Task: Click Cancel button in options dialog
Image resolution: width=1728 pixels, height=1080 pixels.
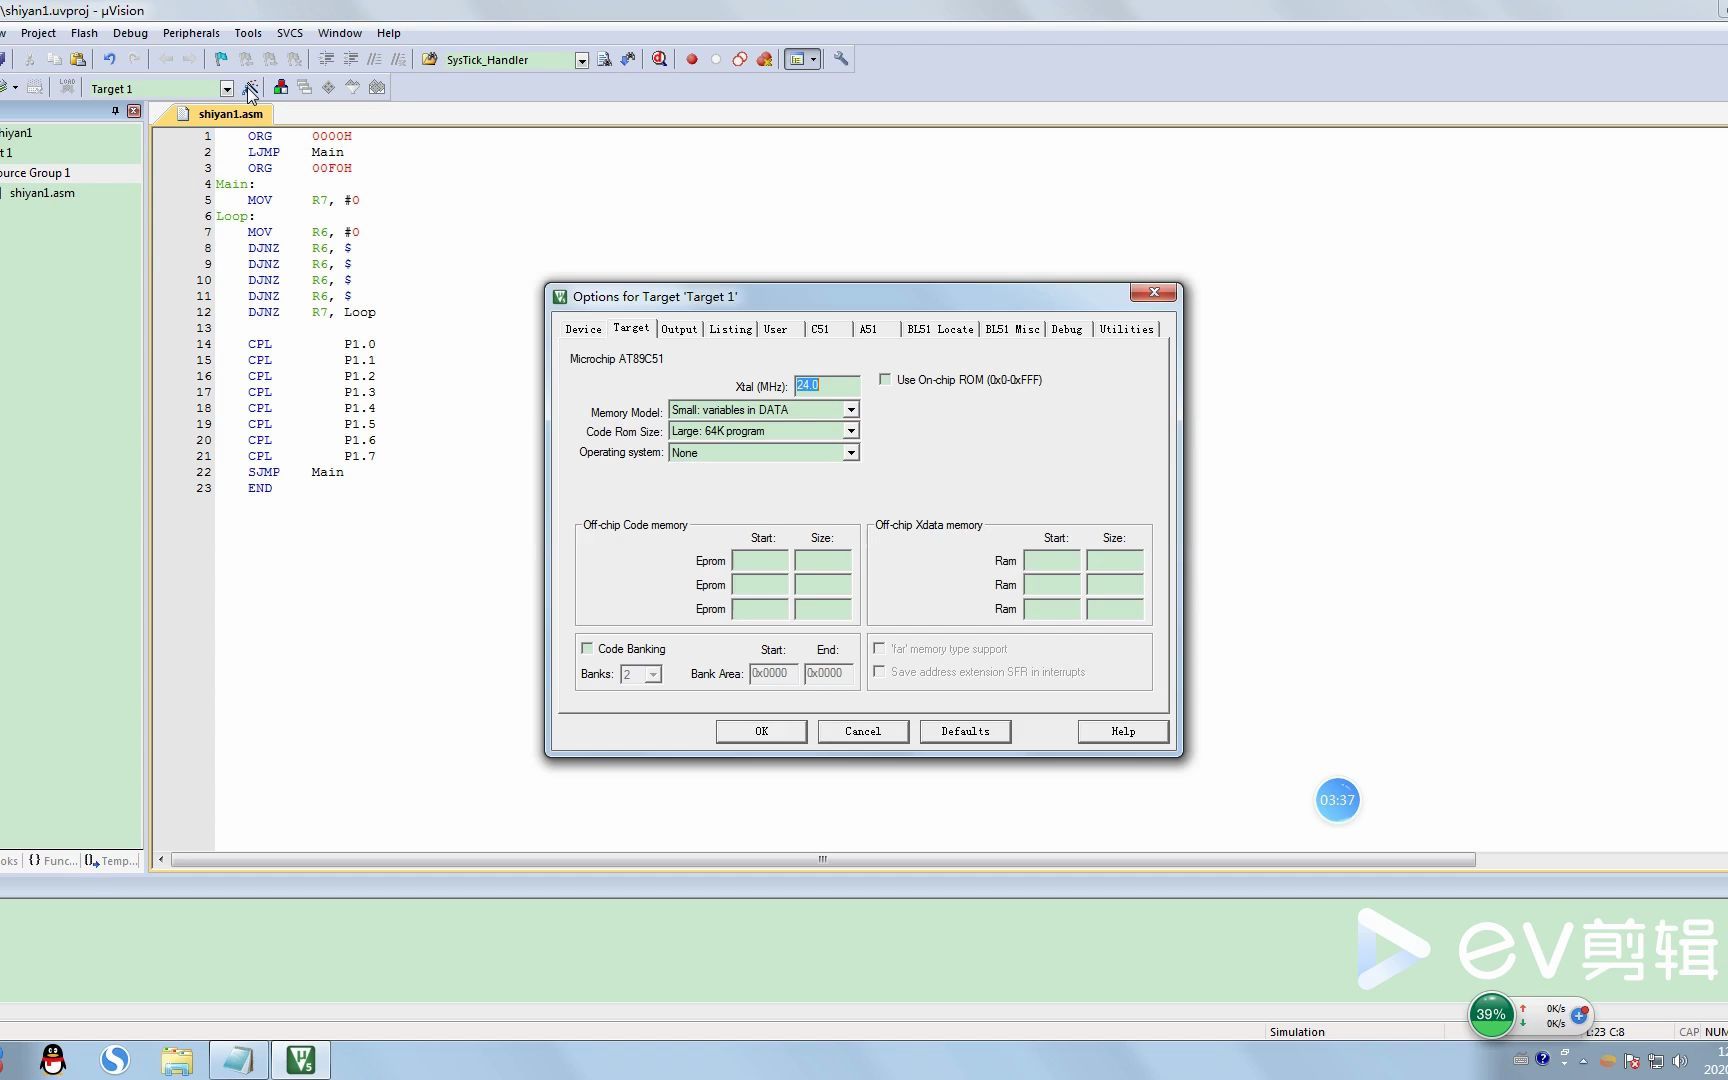Action: tap(863, 731)
